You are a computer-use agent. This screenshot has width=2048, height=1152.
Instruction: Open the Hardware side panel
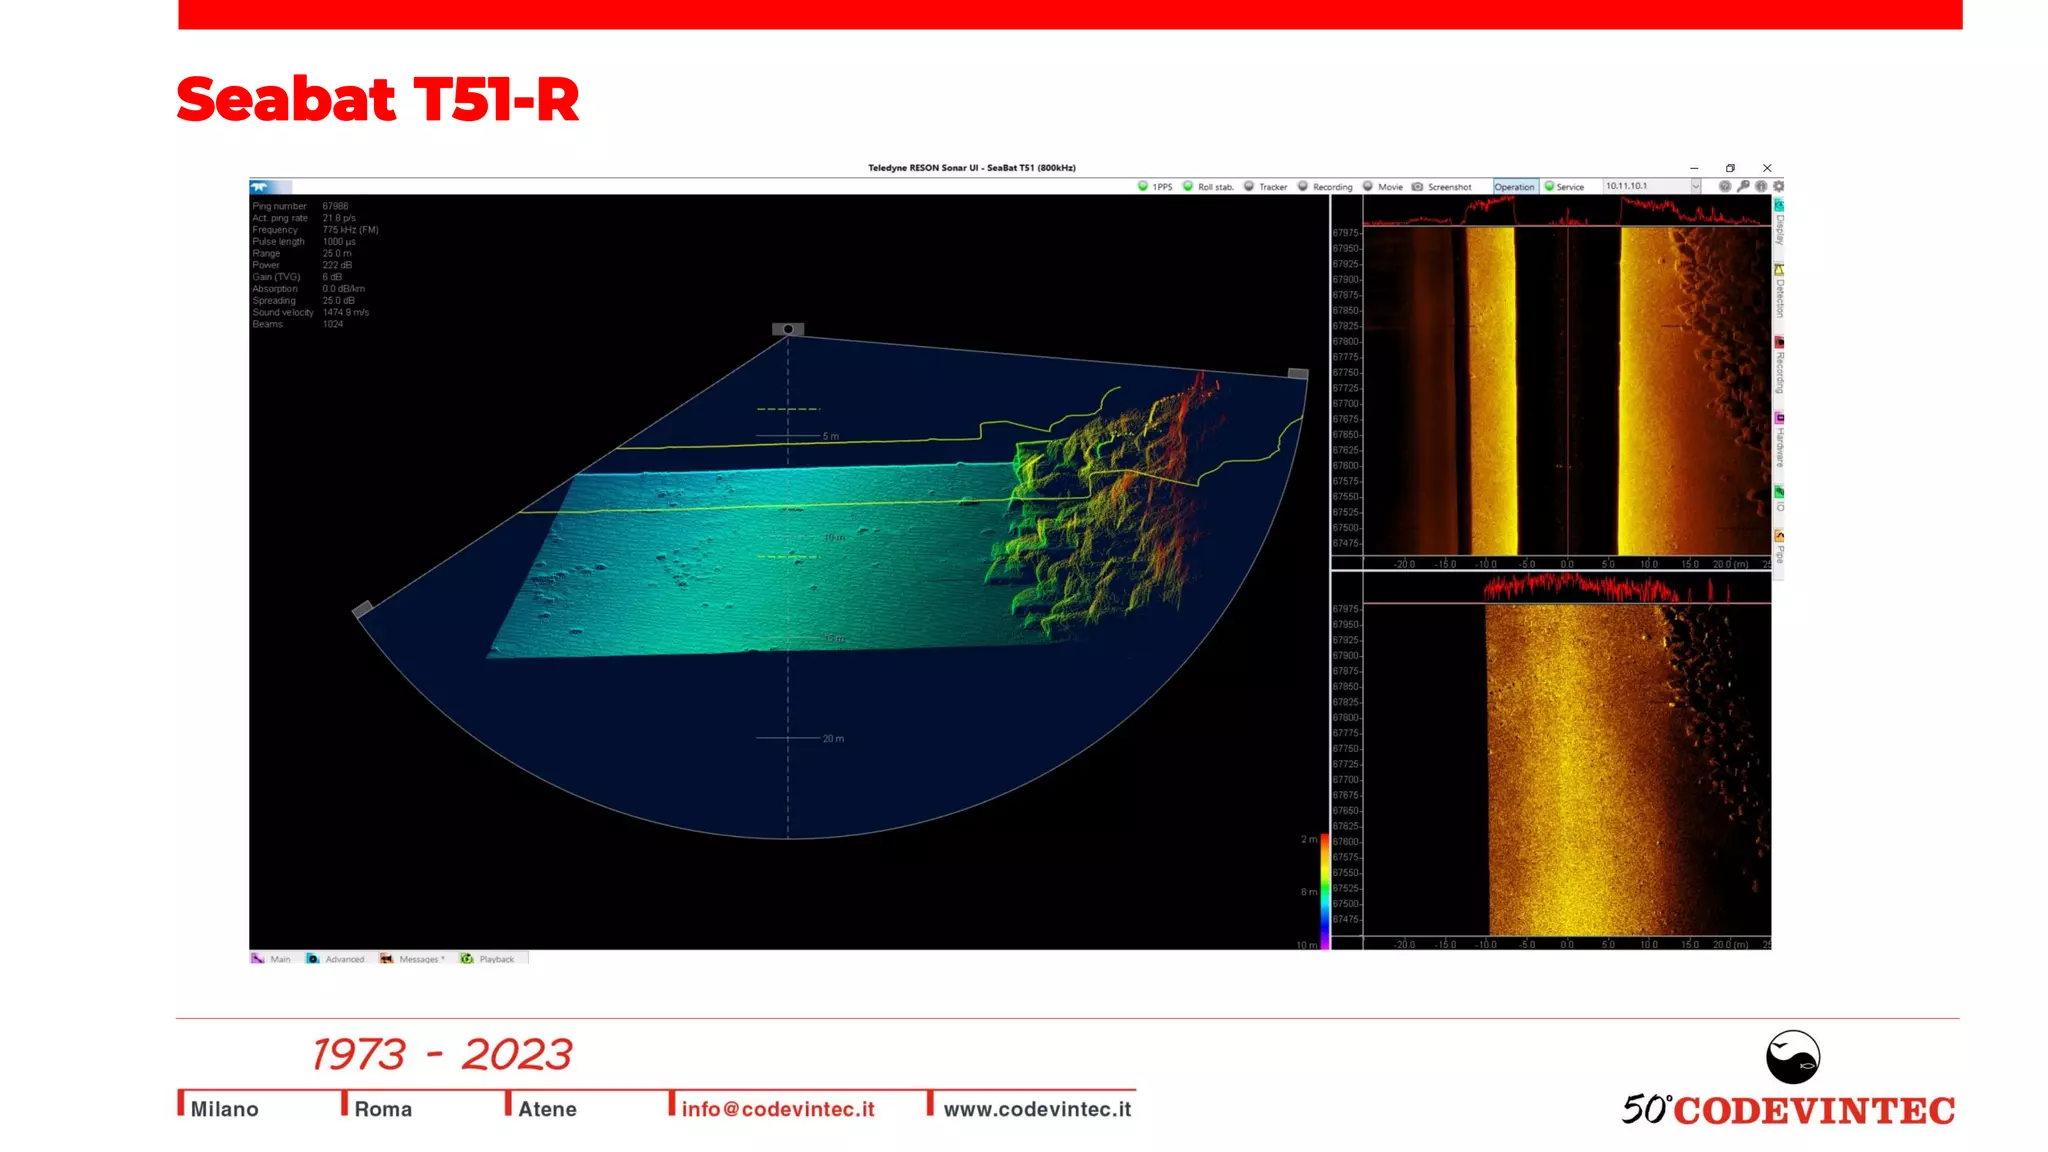point(1779,440)
